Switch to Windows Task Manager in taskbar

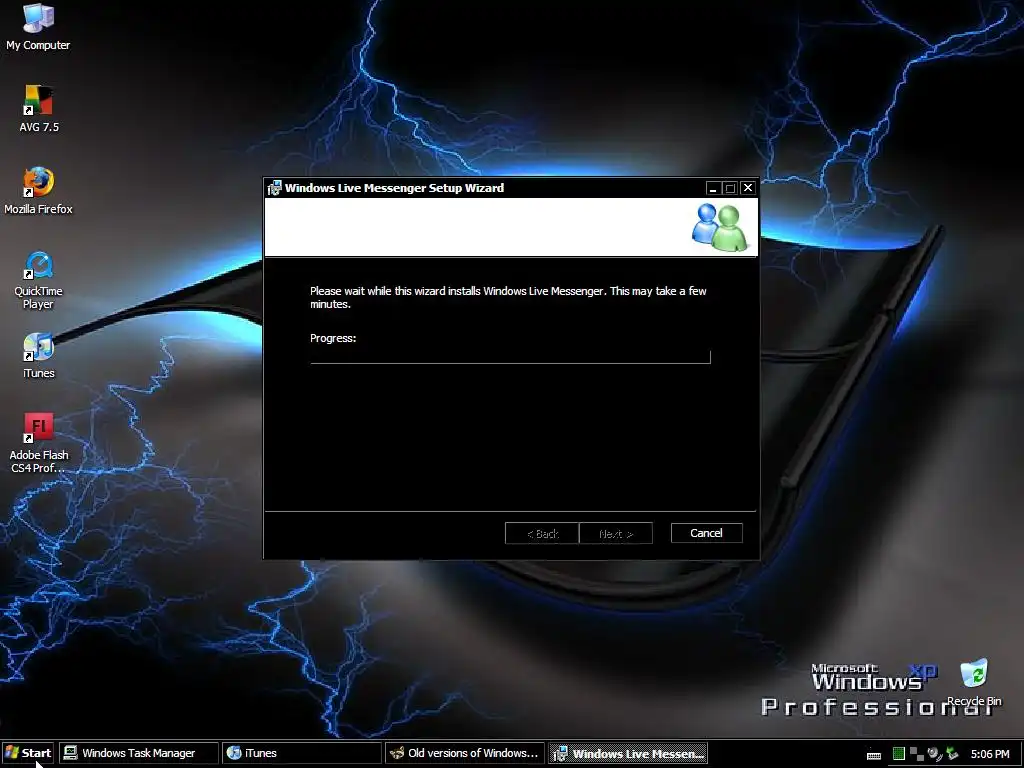(138, 753)
